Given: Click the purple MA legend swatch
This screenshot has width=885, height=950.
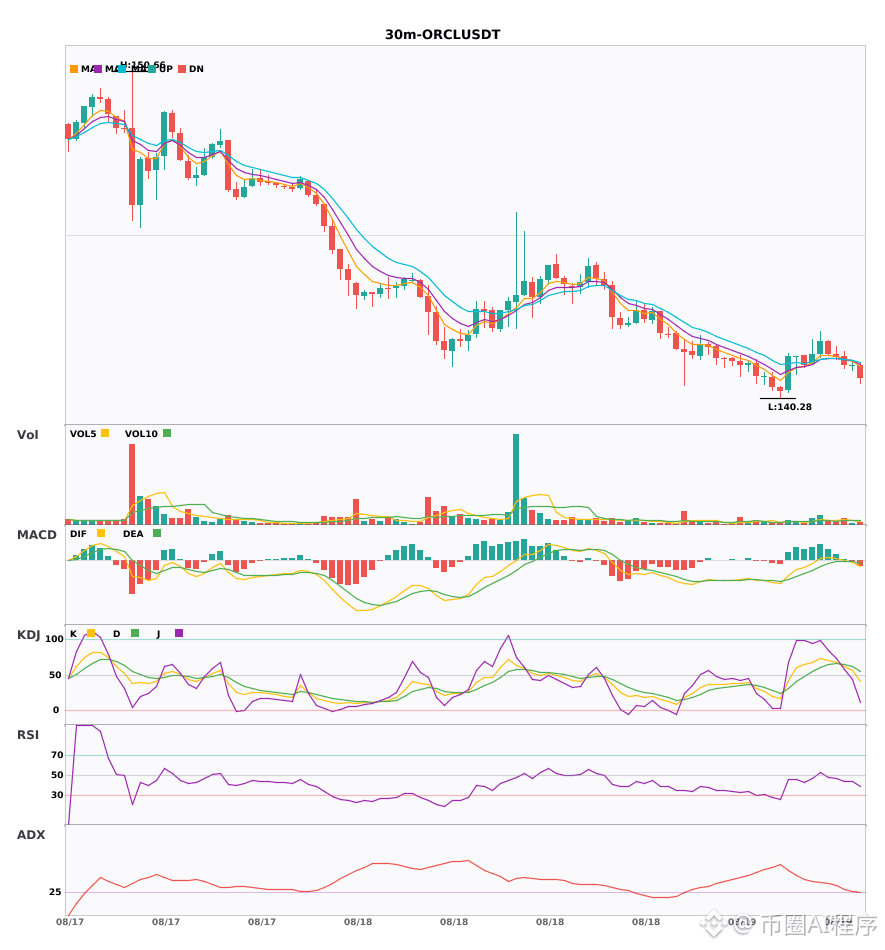Looking at the screenshot, I should click(x=98, y=69).
